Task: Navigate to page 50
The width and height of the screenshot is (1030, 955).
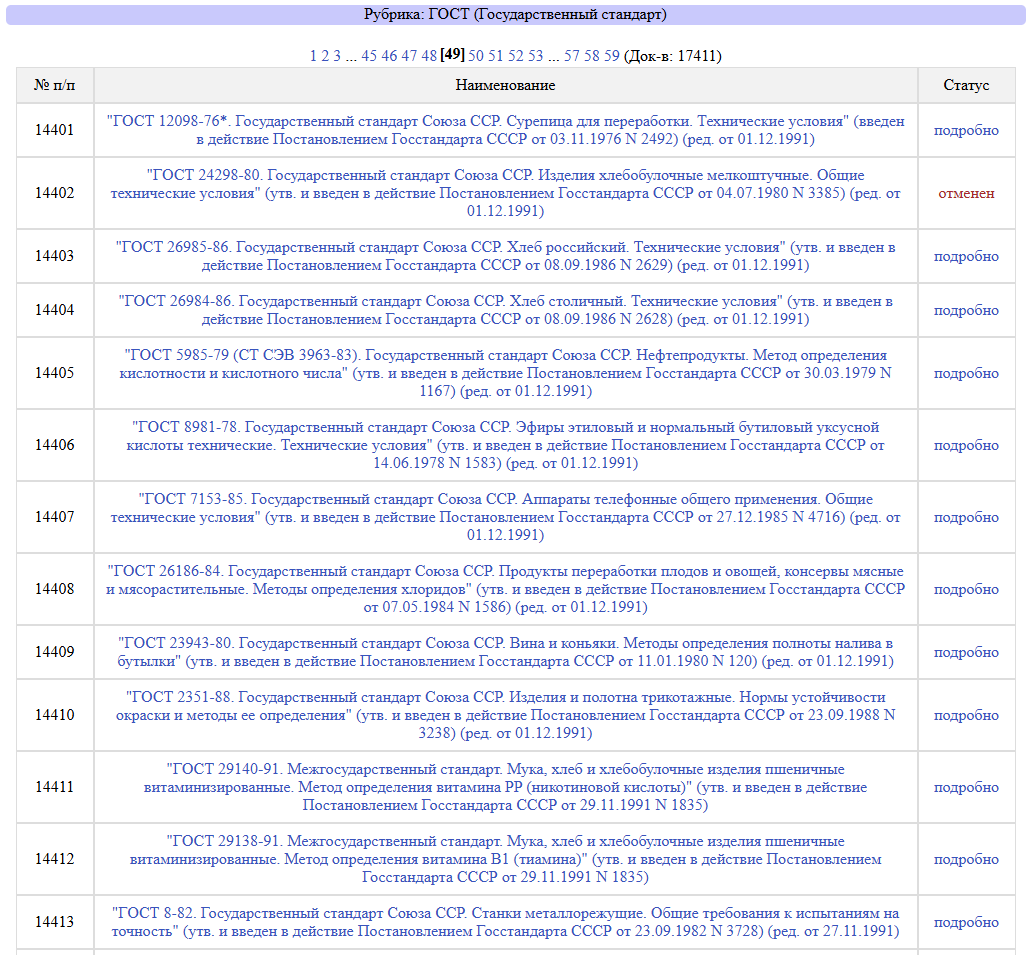Action: [x=476, y=56]
